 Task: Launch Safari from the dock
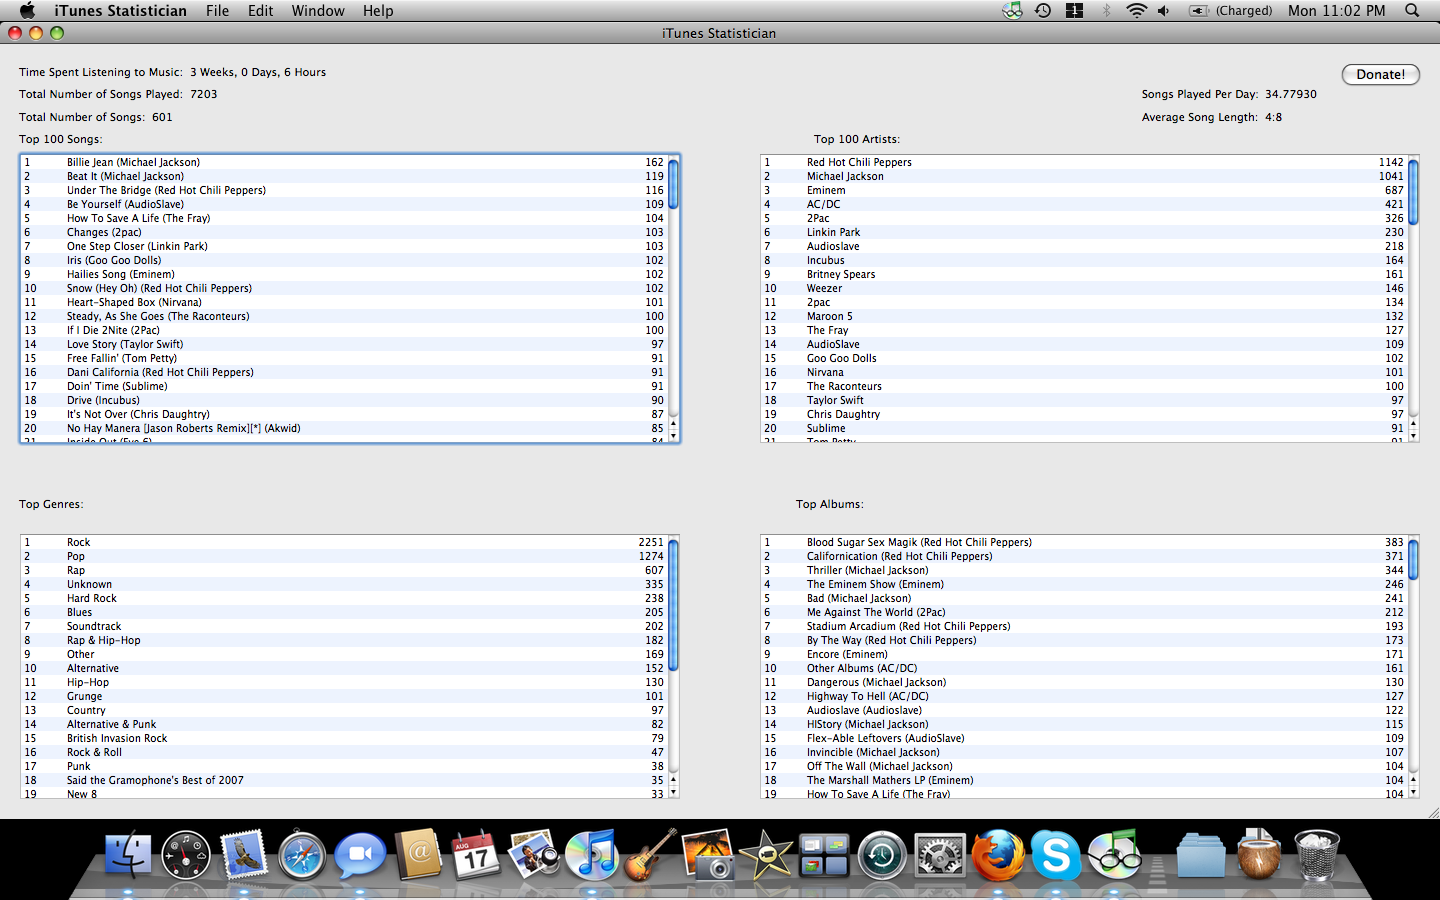pyautogui.click(x=302, y=856)
